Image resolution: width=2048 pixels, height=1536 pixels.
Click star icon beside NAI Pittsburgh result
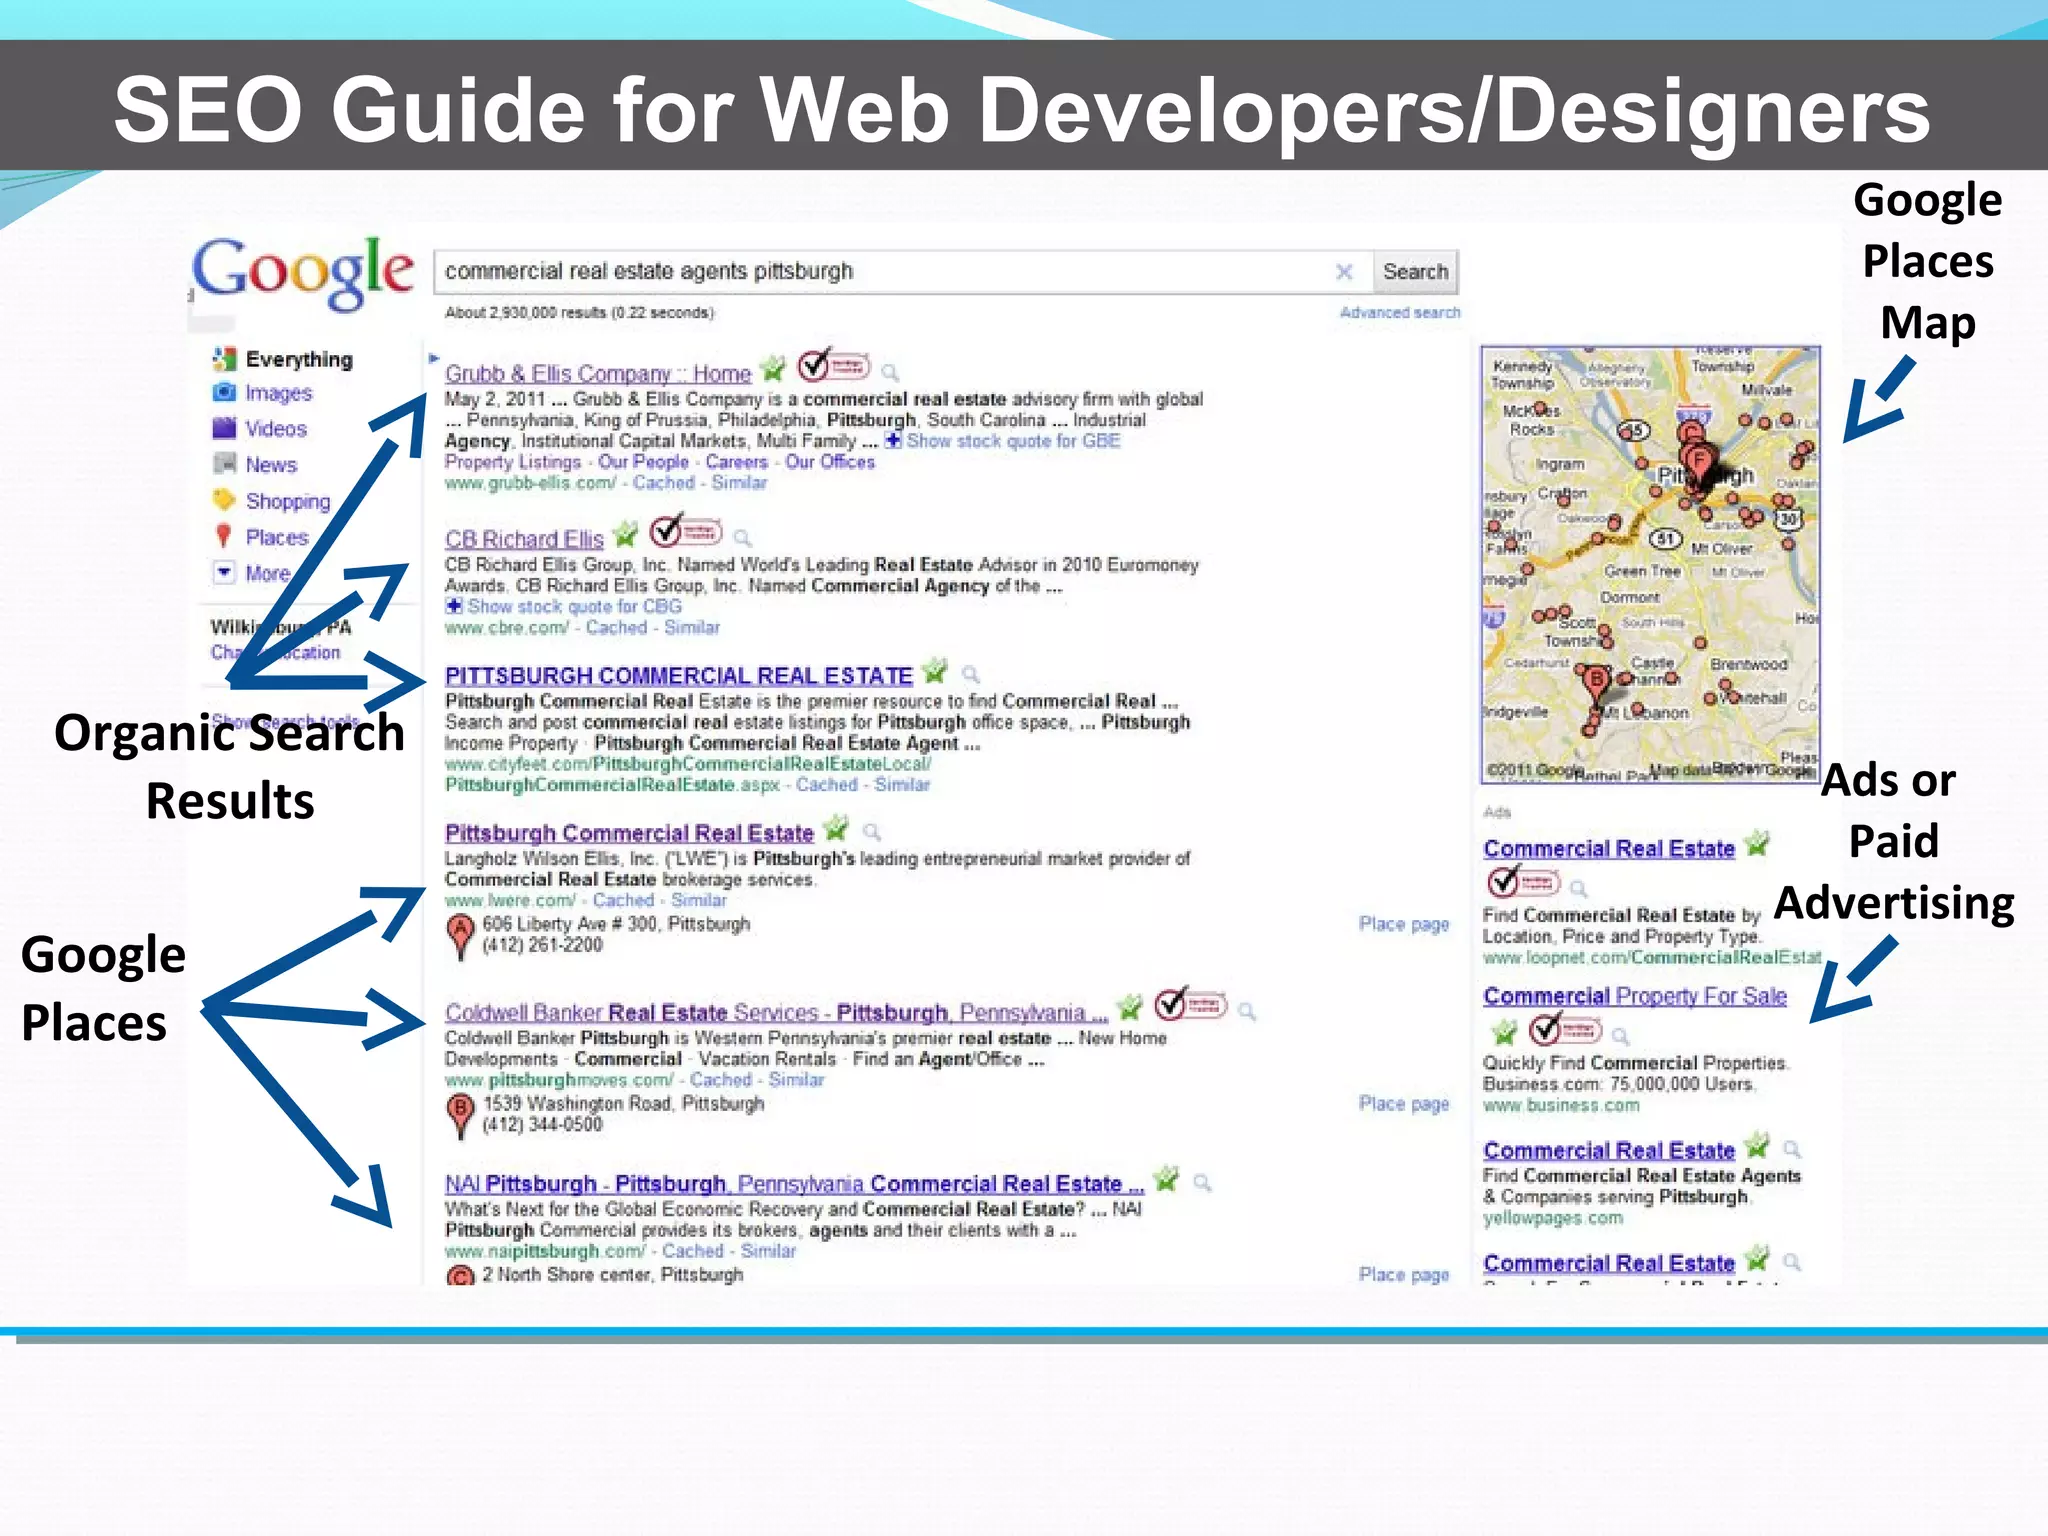1166,1179
